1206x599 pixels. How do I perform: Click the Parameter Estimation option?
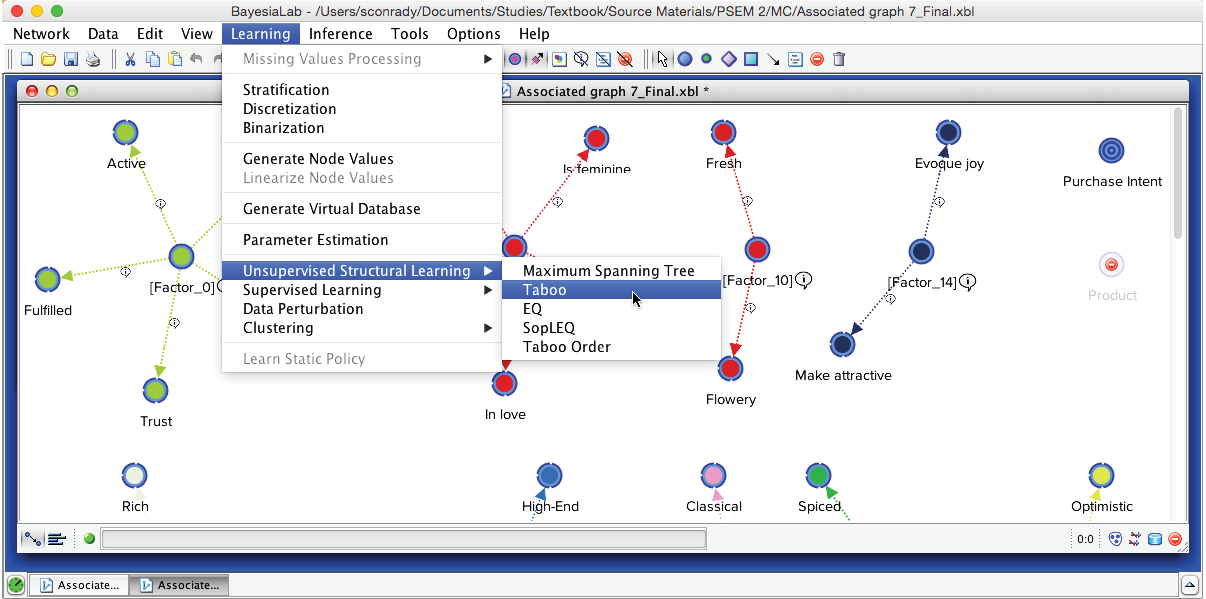315,240
